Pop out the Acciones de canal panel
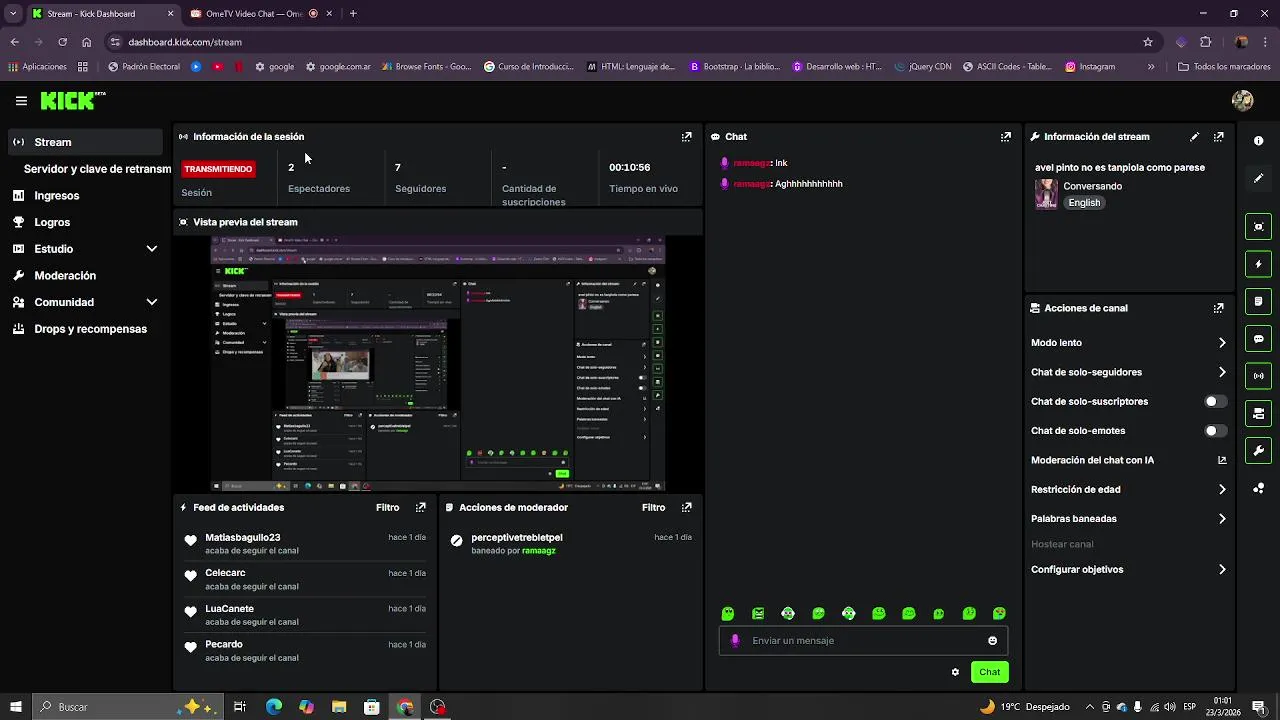The width and height of the screenshot is (1280, 720). tap(1218, 308)
